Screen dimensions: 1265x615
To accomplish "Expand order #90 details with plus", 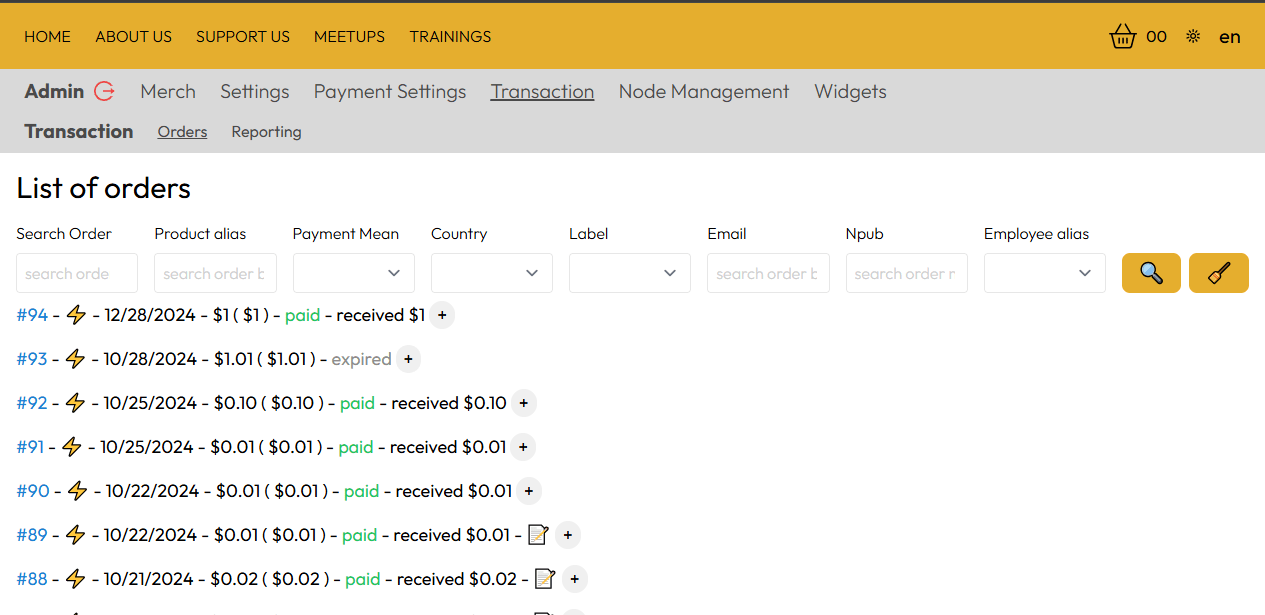I will [x=528, y=491].
